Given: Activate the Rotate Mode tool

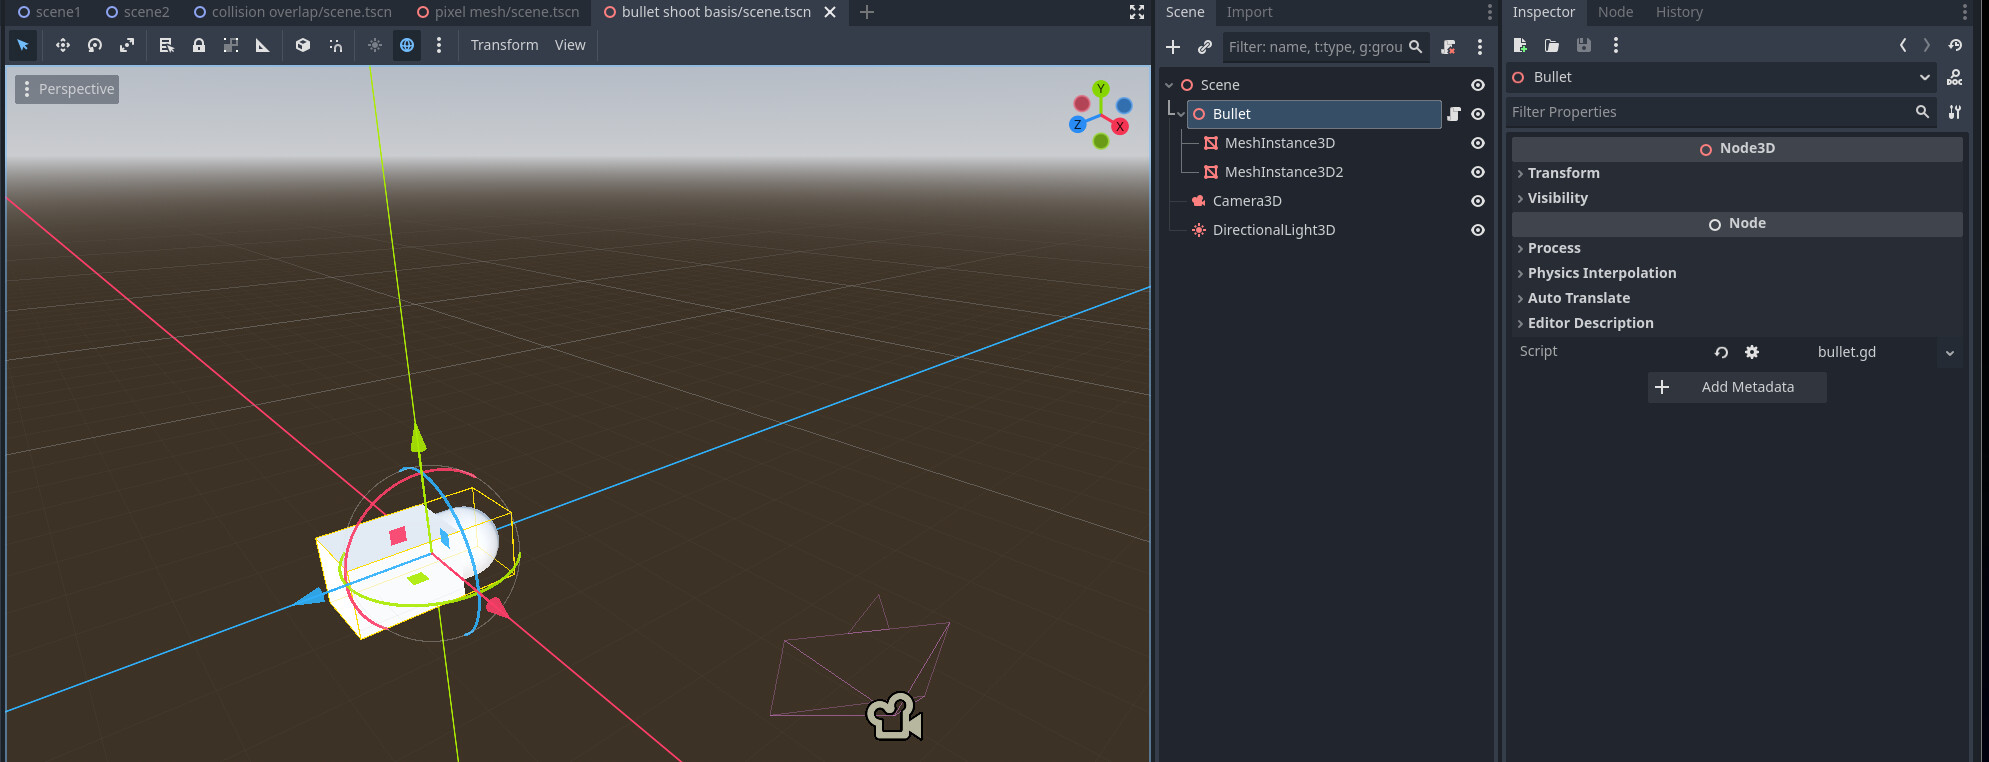Looking at the screenshot, I should [x=95, y=45].
